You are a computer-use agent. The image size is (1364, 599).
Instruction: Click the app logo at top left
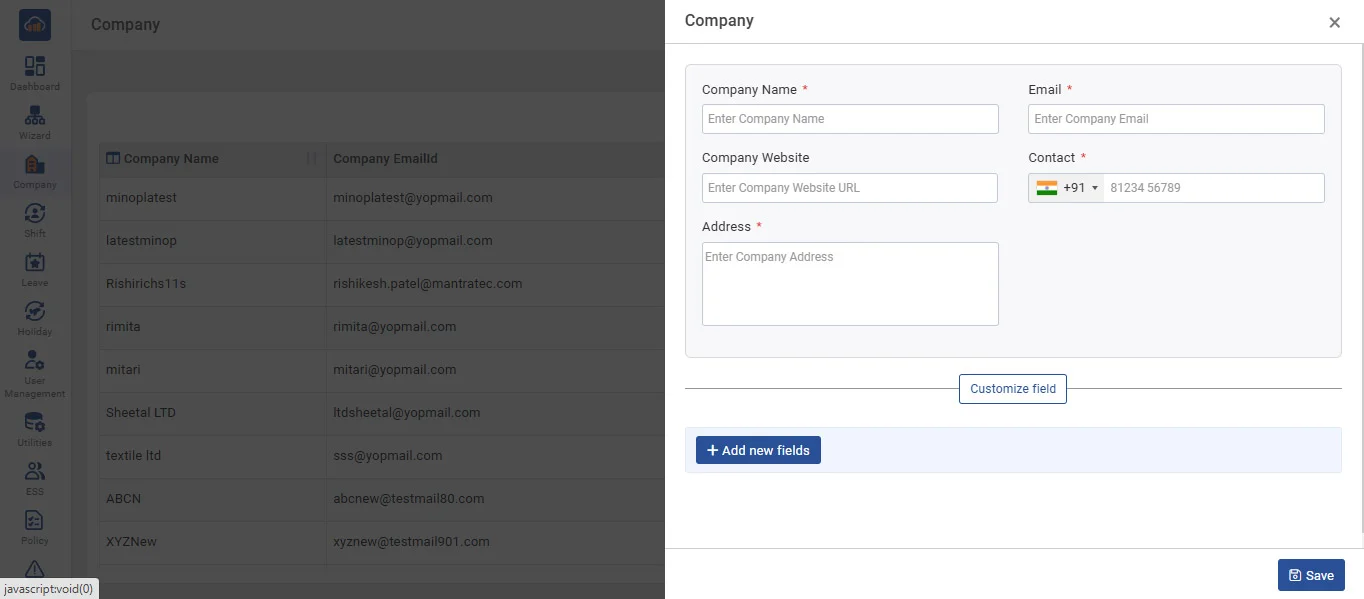click(x=35, y=25)
